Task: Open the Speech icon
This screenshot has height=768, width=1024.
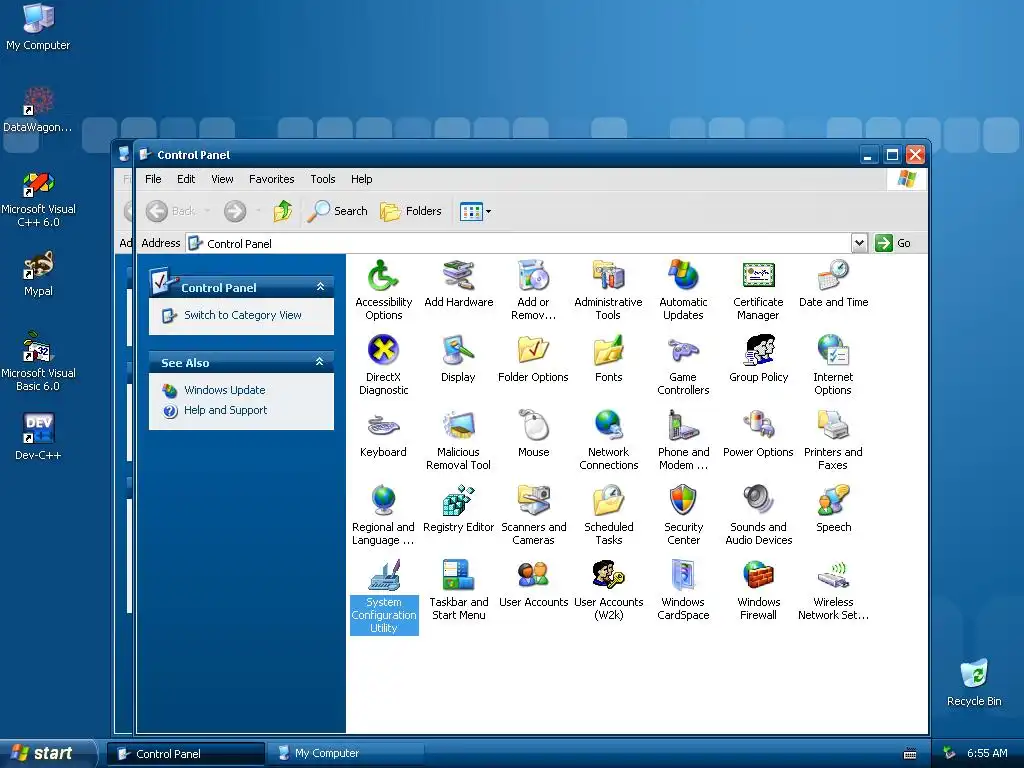Action: [833, 509]
